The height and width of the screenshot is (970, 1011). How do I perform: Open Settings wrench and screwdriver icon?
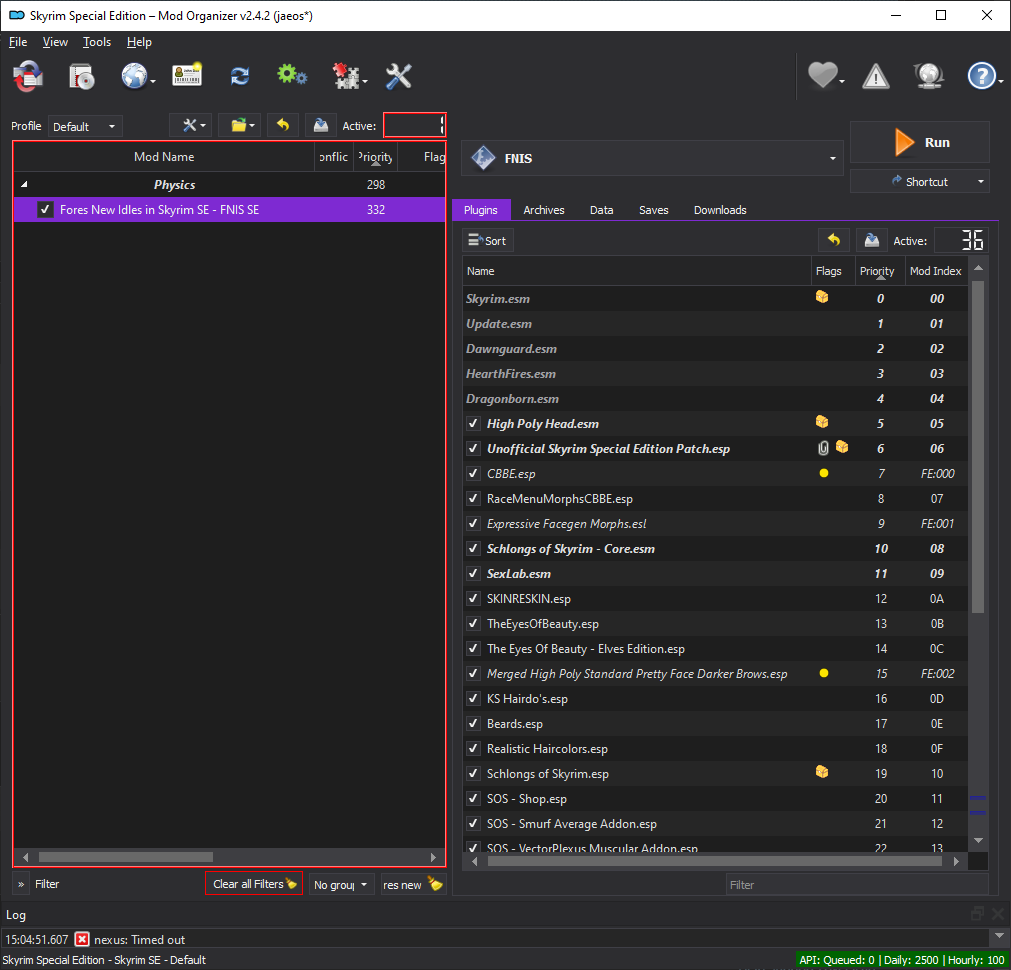tap(398, 77)
